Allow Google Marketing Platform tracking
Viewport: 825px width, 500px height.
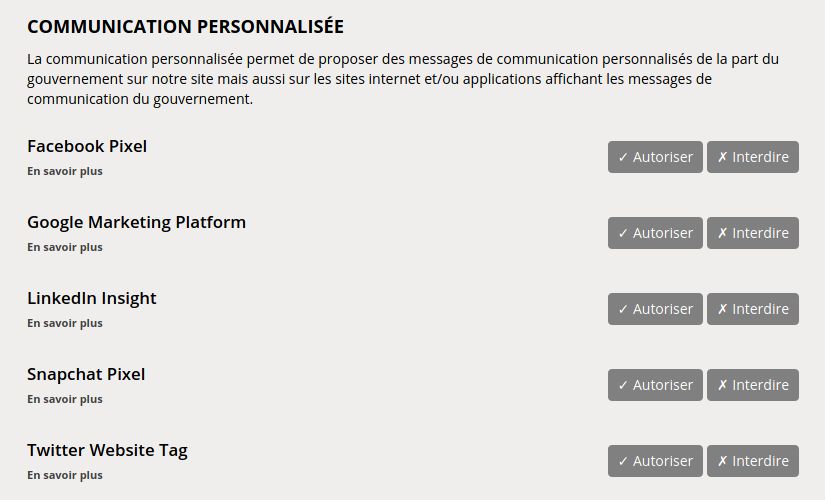[x=655, y=233]
